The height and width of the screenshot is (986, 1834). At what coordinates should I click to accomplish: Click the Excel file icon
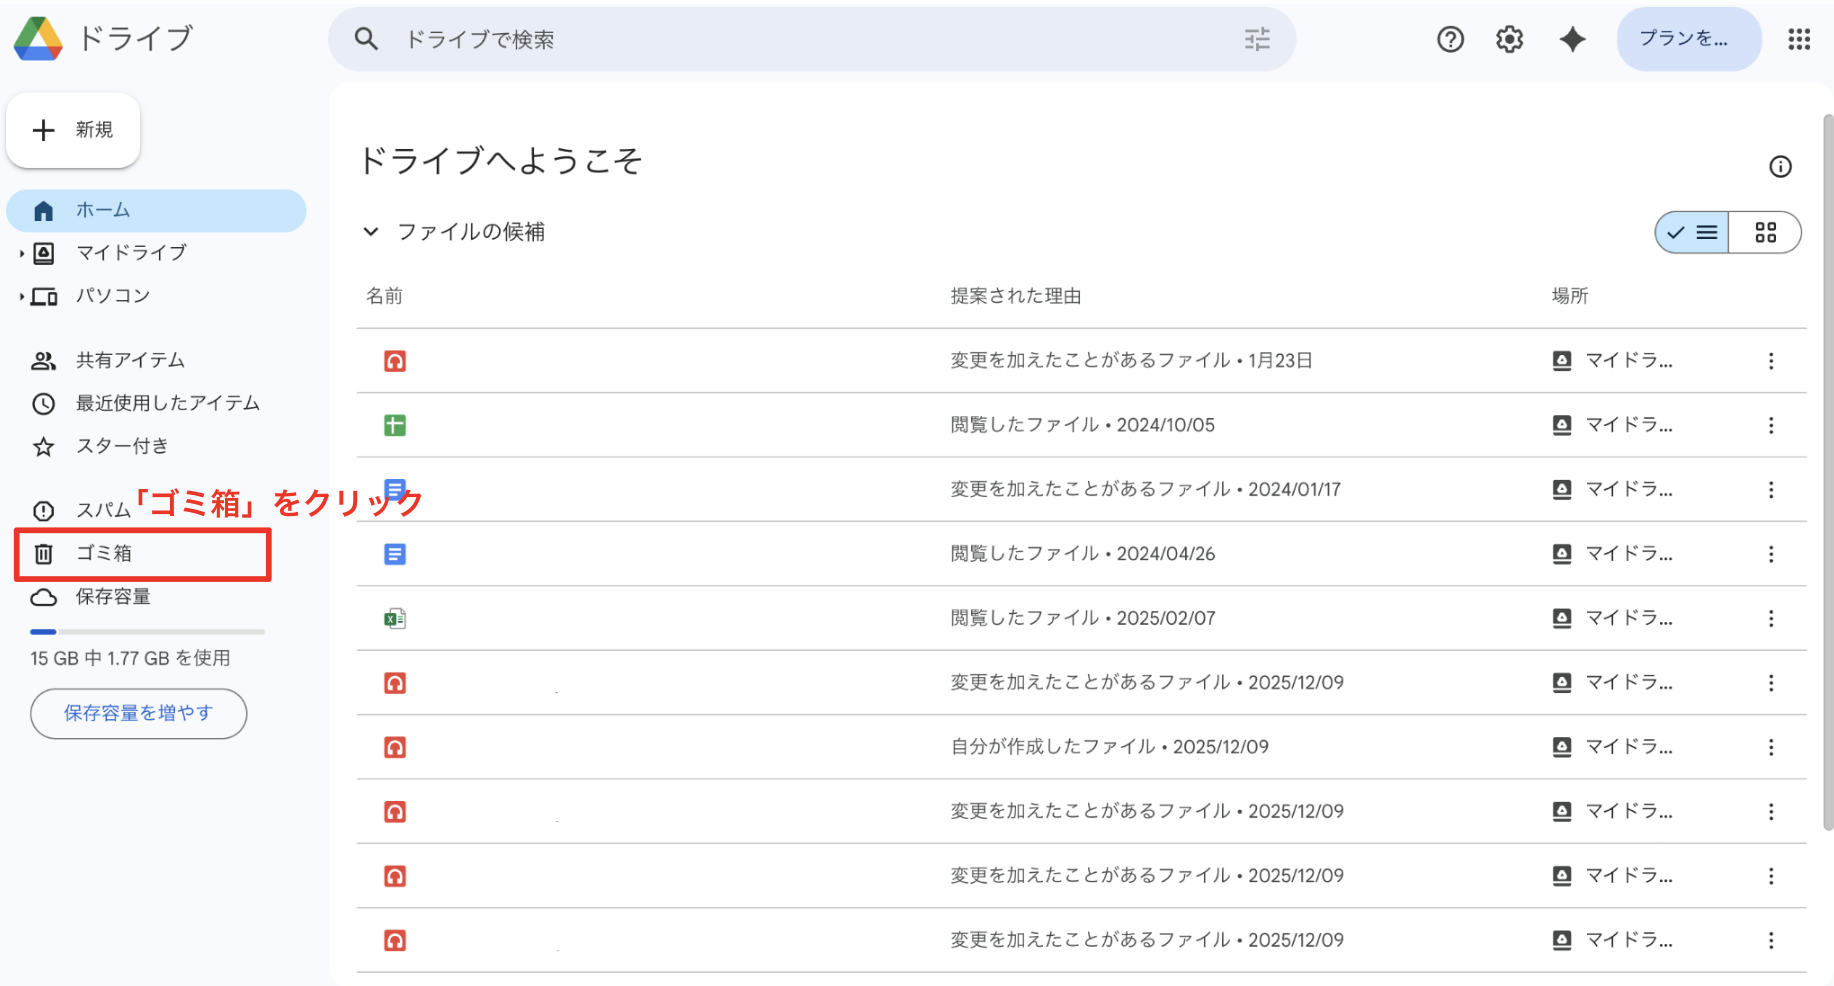click(x=395, y=619)
